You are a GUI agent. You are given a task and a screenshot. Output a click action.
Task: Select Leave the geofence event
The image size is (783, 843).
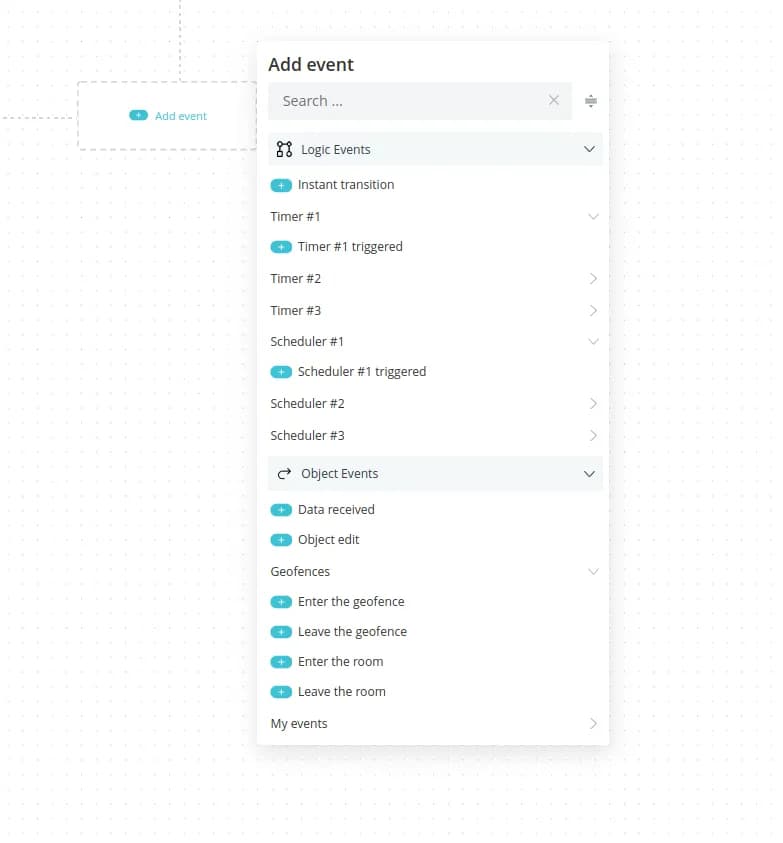click(352, 632)
